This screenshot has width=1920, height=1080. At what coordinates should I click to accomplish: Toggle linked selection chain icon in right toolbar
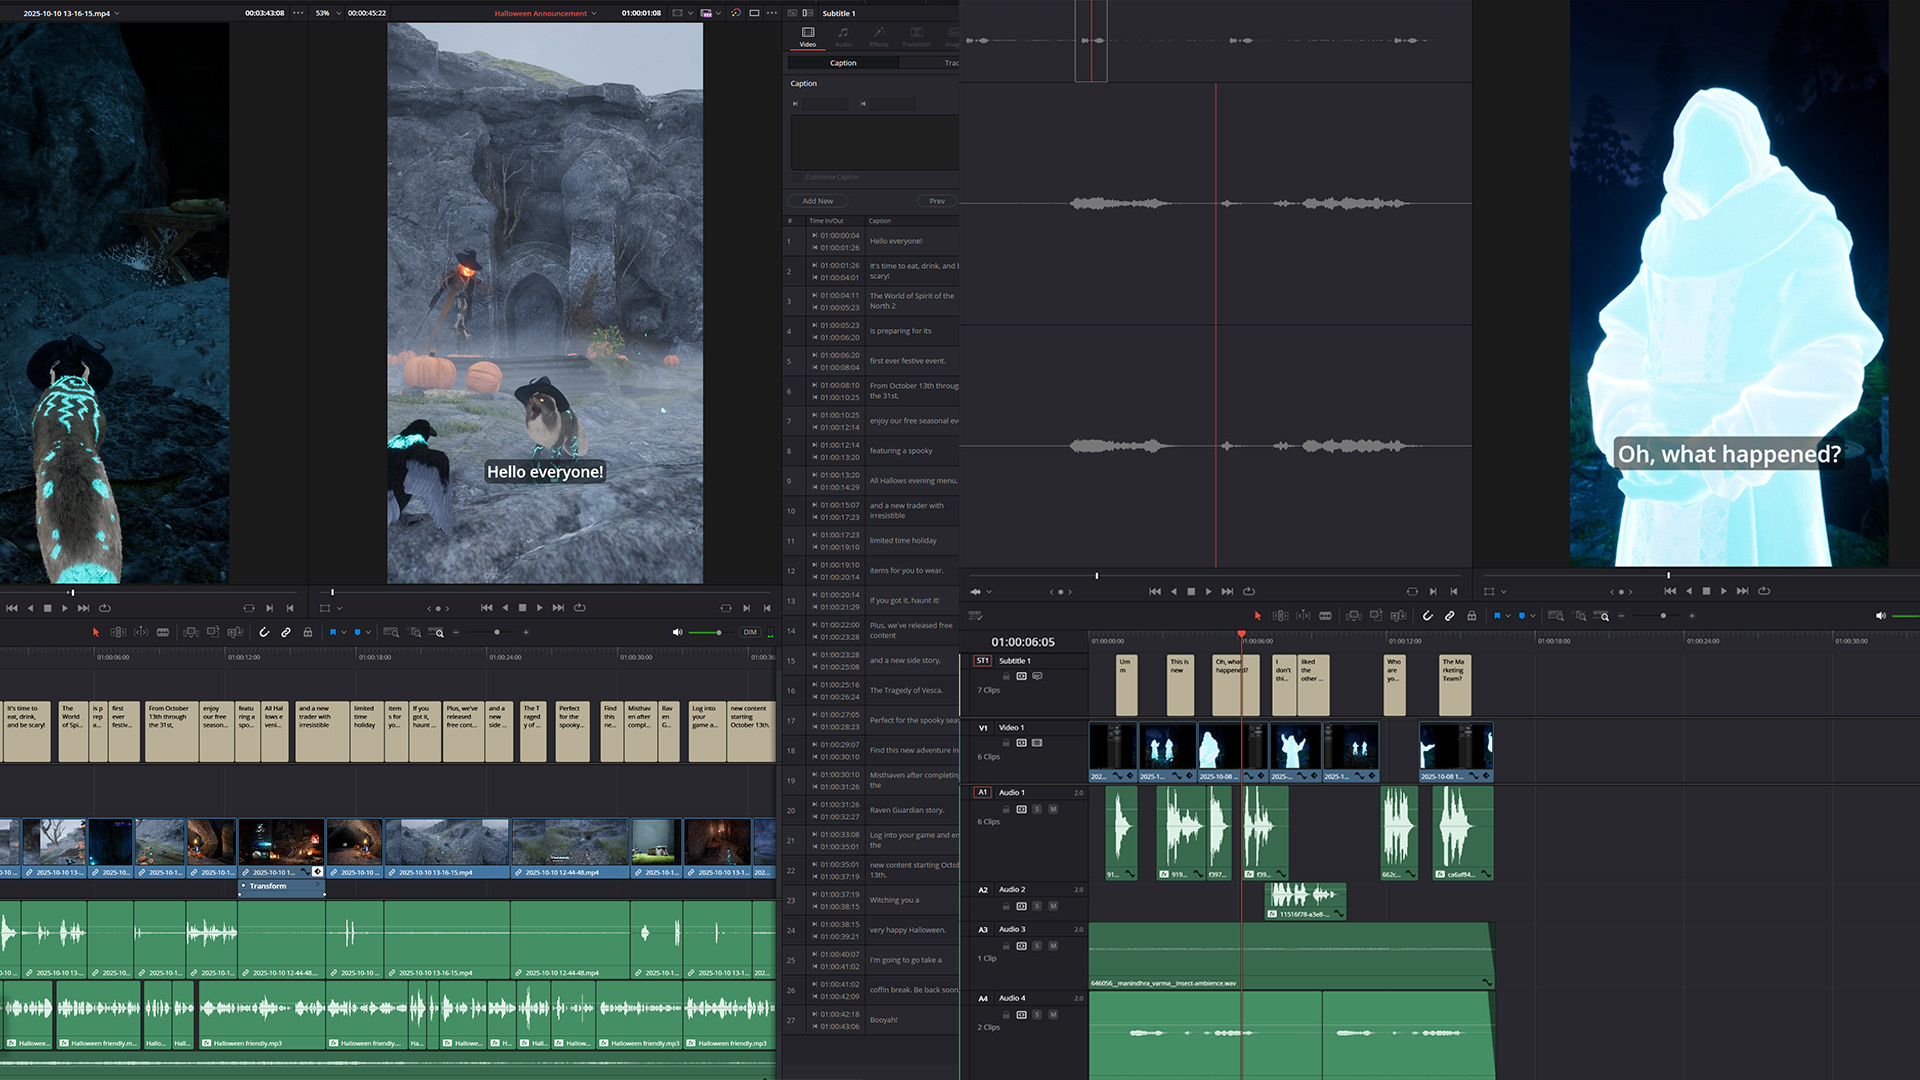[x=1449, y=616]
